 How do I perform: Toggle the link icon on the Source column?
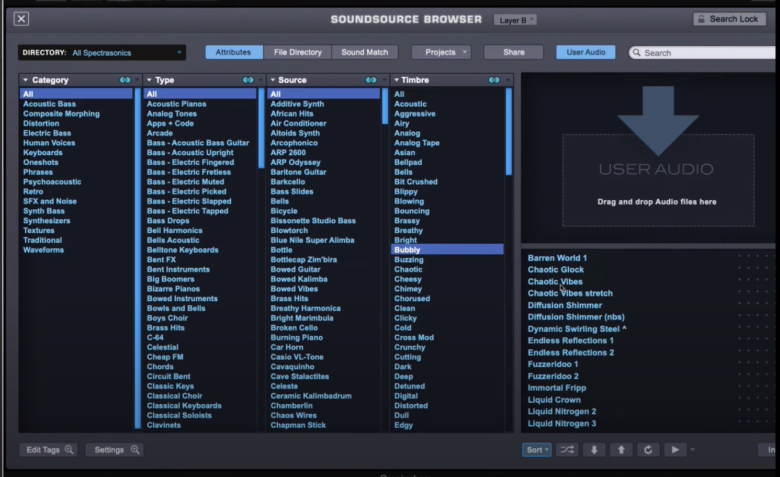coord(371,80)
